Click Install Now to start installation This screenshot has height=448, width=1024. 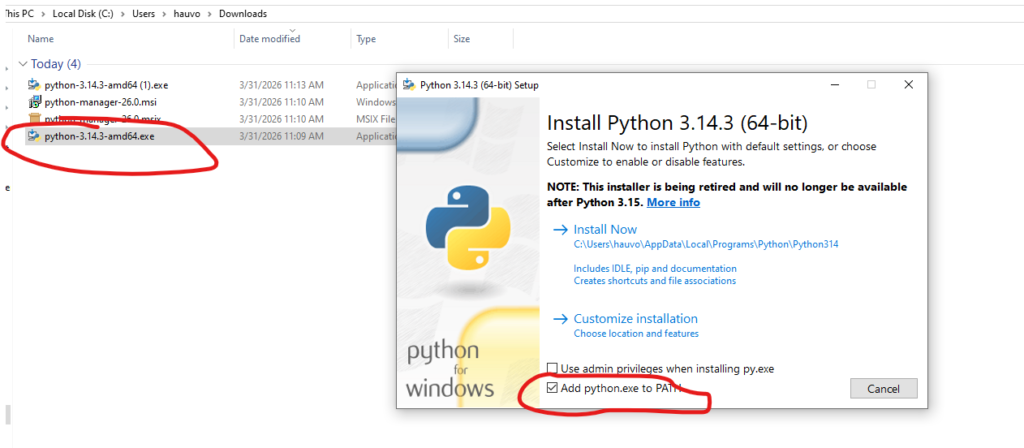[605, 230]
